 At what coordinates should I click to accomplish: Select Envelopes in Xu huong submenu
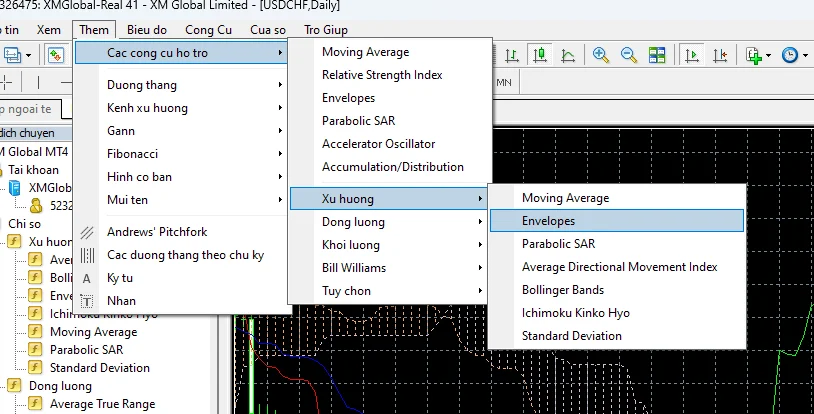point(617,221)
